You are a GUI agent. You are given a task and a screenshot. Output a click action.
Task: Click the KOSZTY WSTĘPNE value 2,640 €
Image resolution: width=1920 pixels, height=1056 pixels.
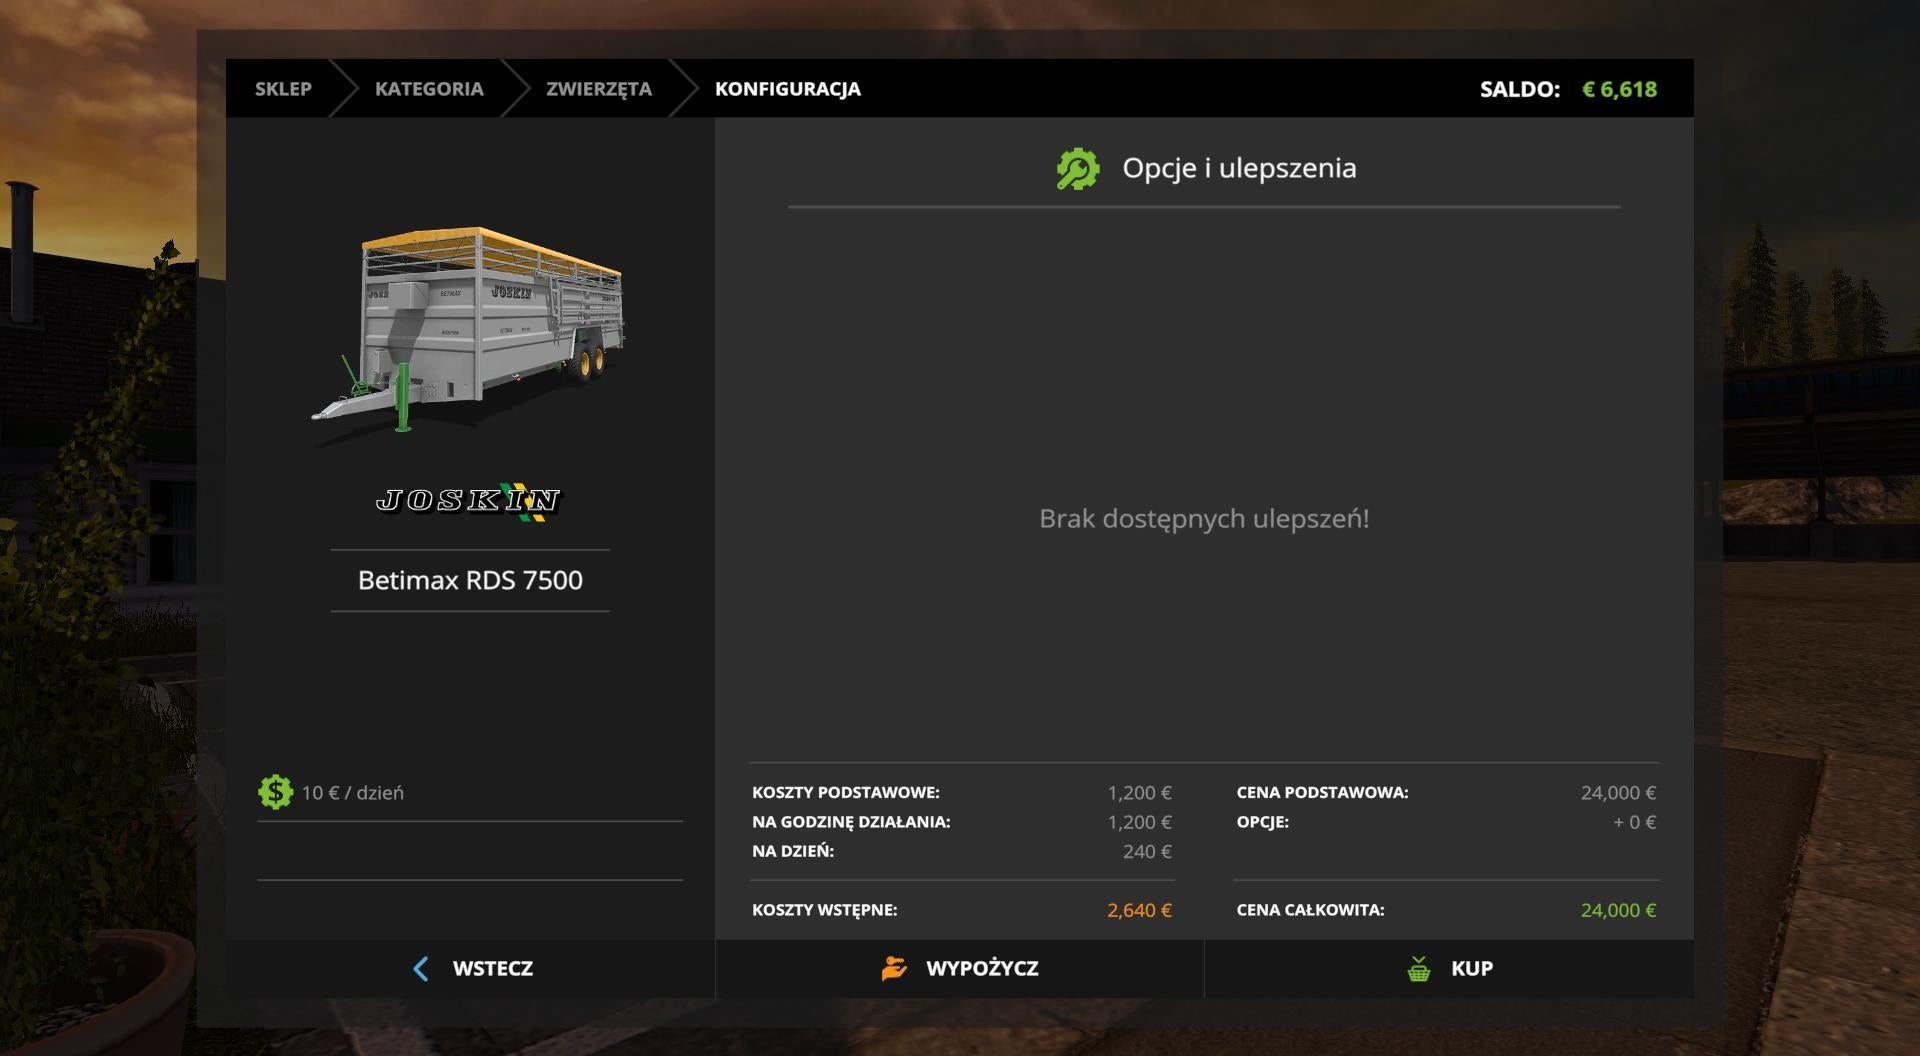pos(1139,911)
